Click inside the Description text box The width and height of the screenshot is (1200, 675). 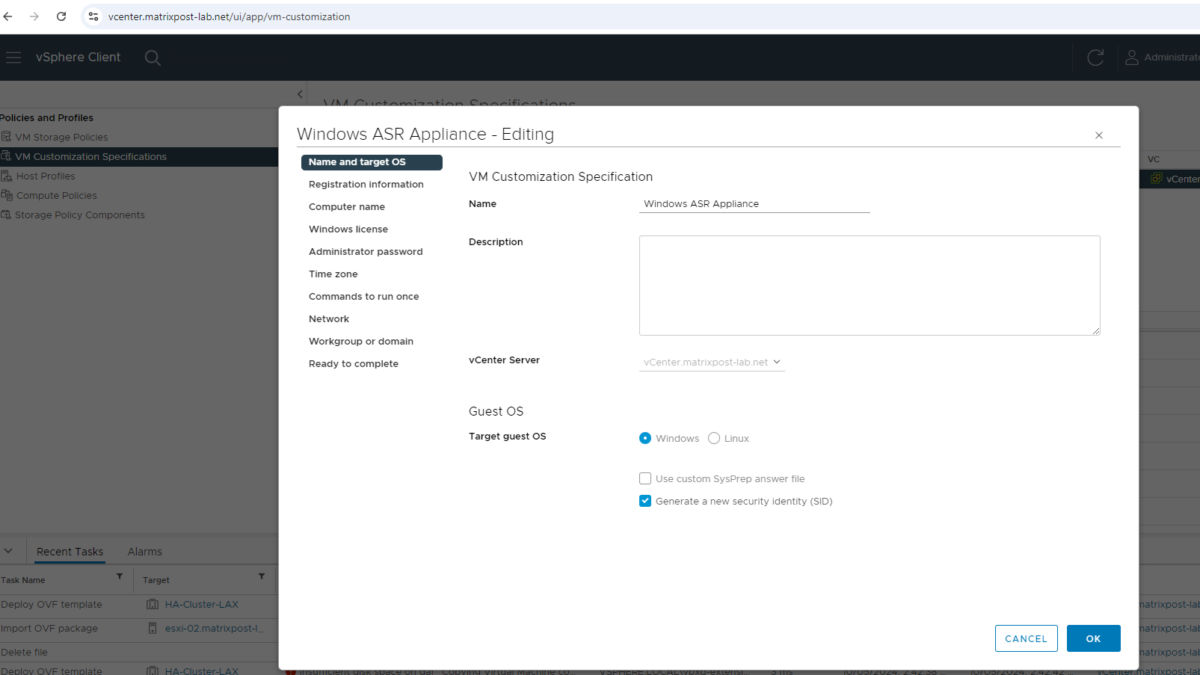coord(868,285)
